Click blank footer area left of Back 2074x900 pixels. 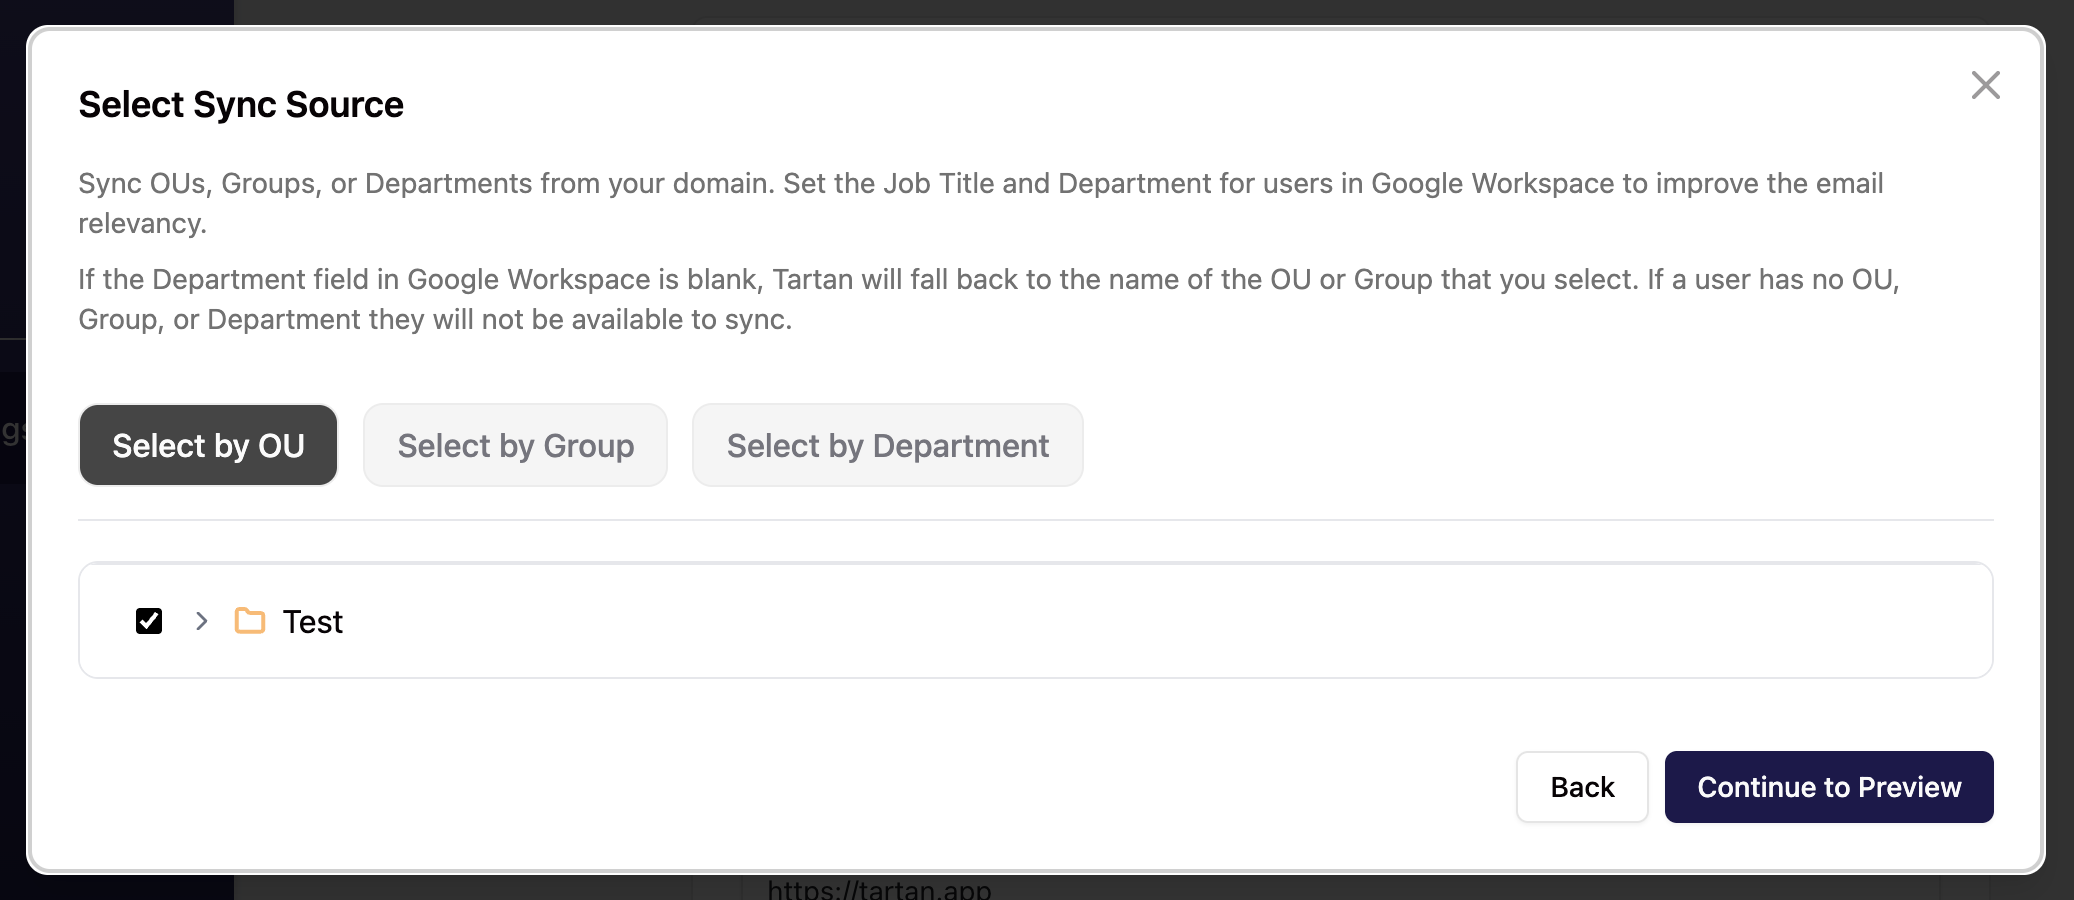click(x=800, y=787)
